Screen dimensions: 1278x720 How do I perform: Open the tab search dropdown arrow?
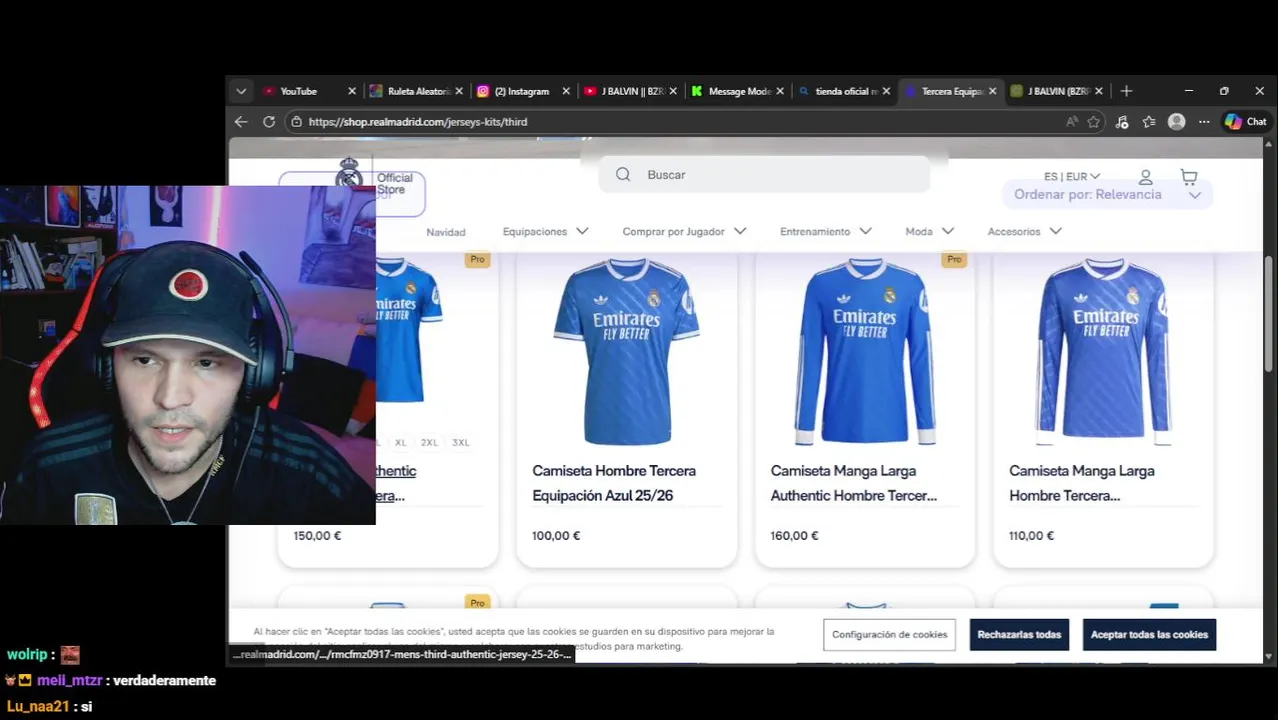(241, 91)
